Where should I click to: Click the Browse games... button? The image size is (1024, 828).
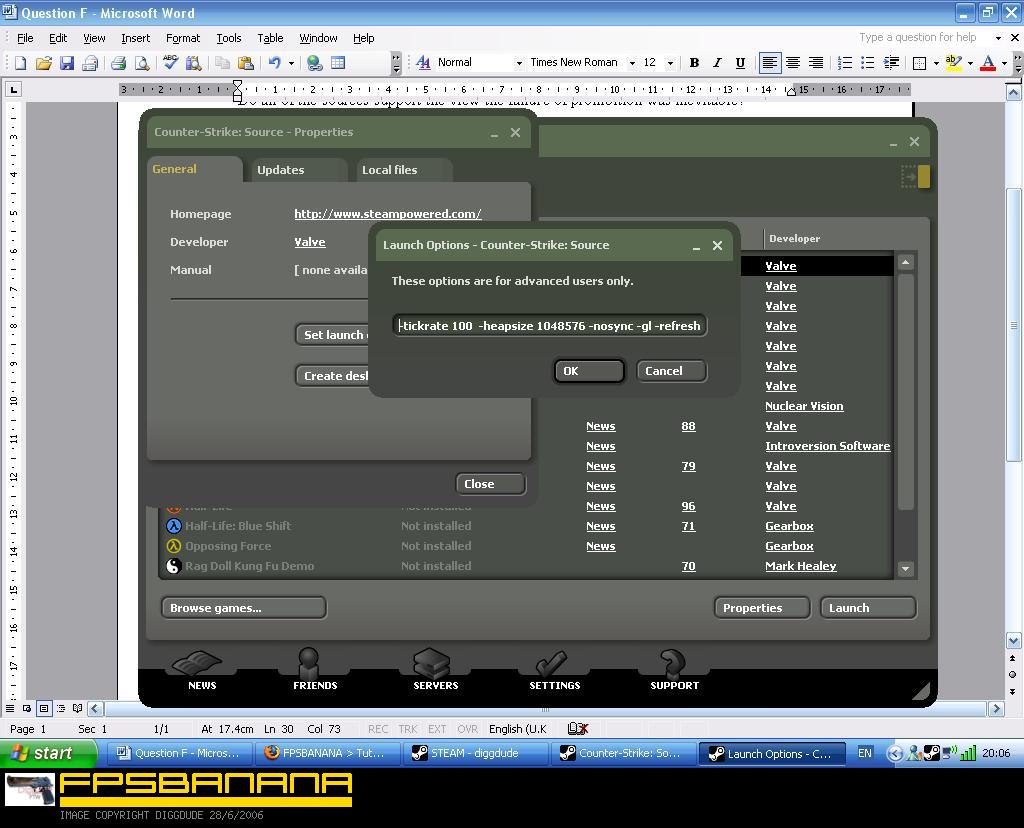[244, 608]
